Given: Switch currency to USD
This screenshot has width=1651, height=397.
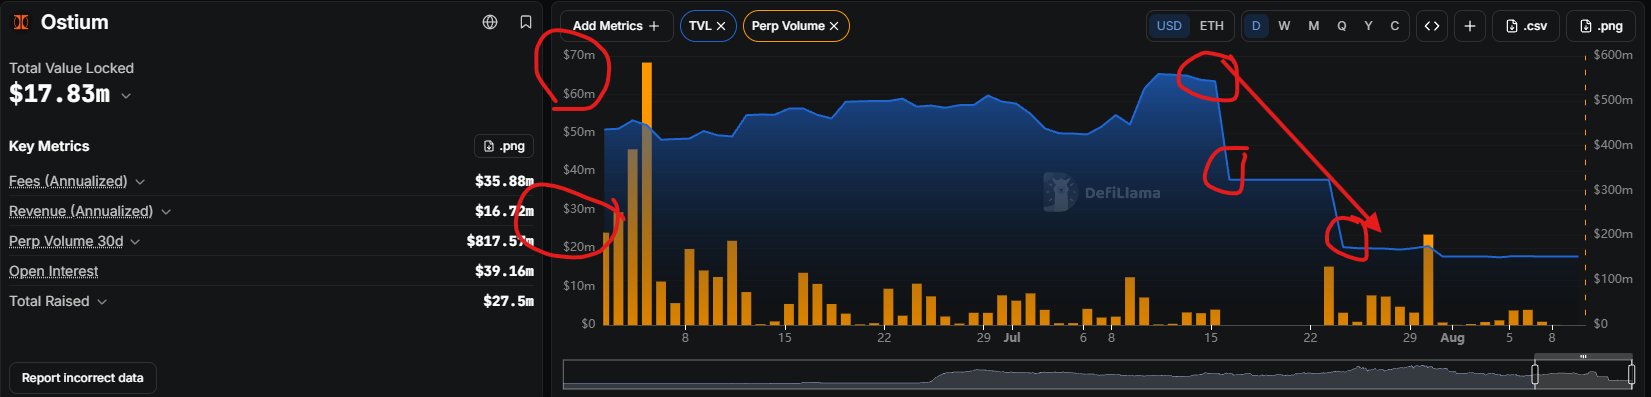Looking at the screenshot, I should click(x=1169, y=26).
